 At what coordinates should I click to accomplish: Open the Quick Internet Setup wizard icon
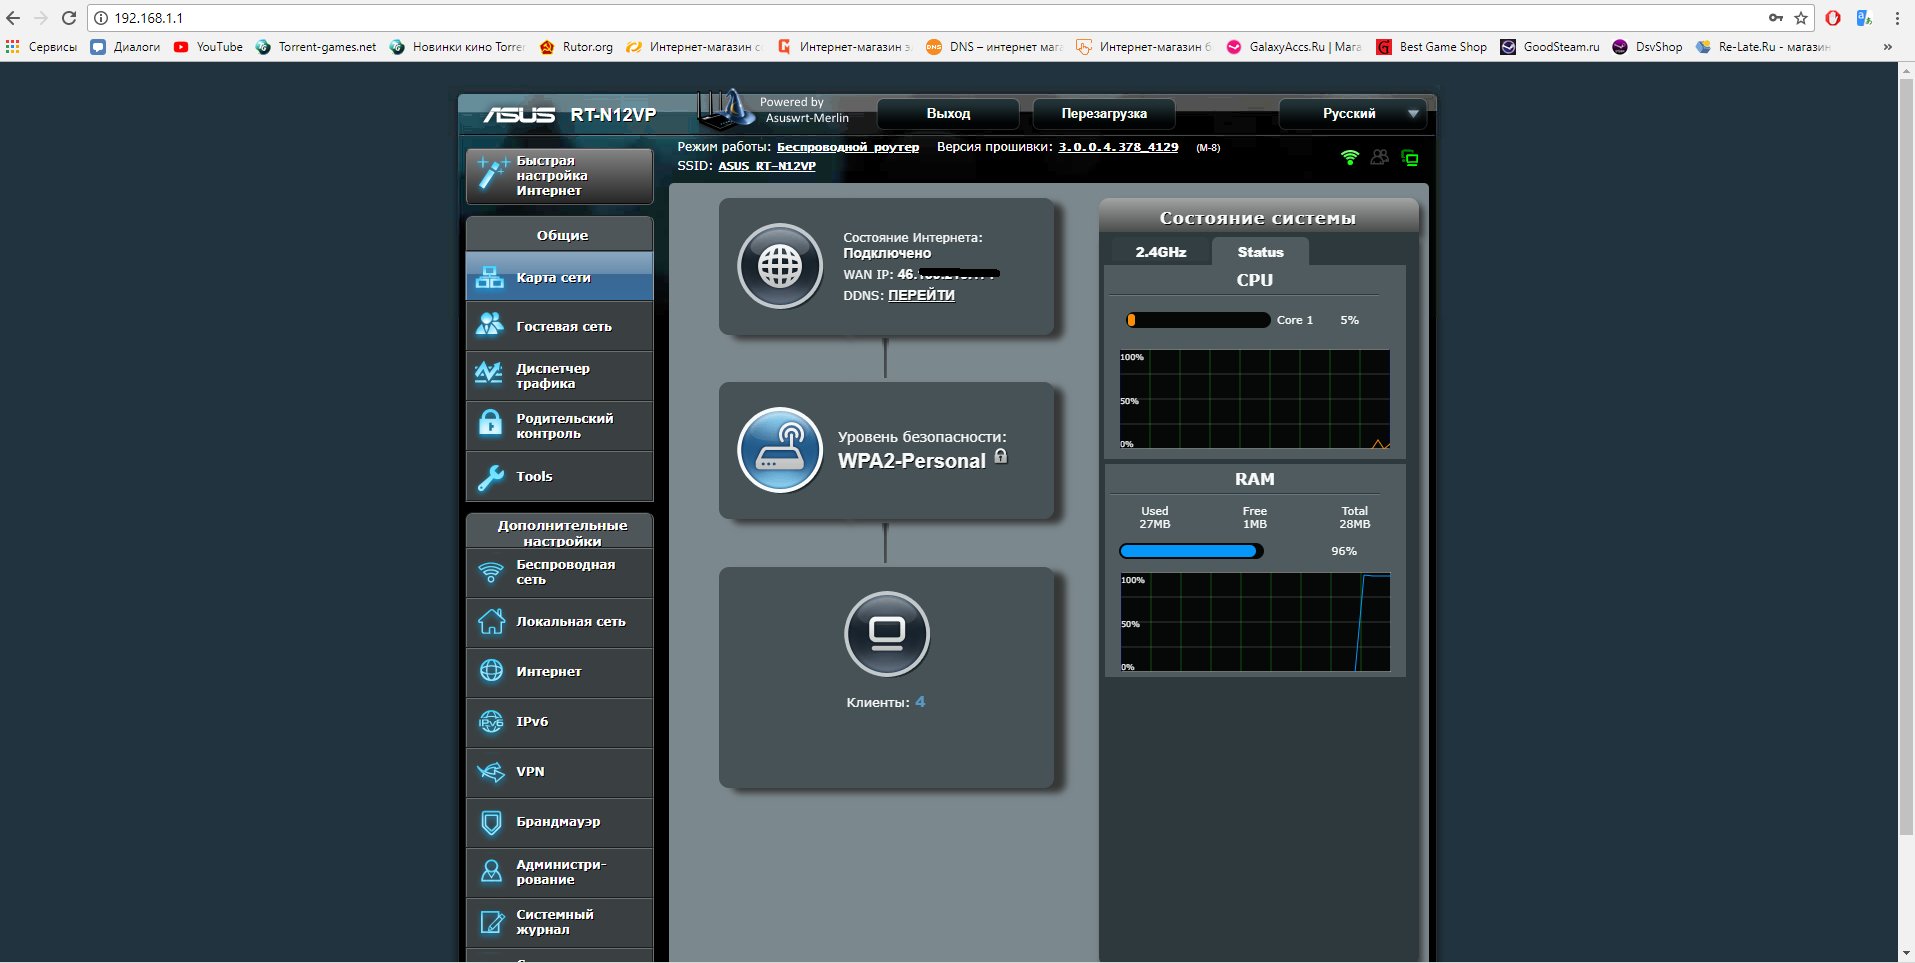tap(491, 173)
